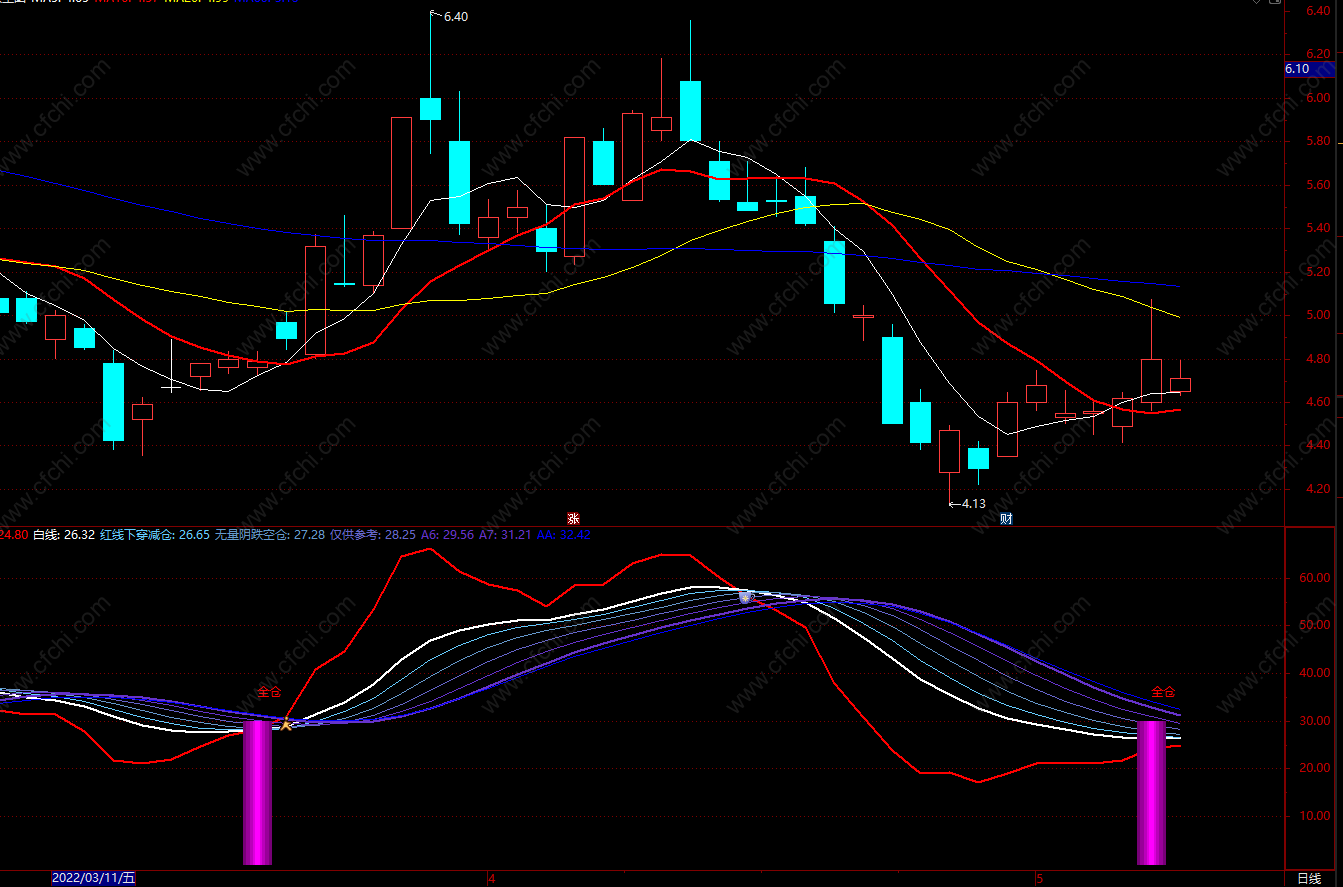The image size is (1343, 887).
Task: Select the red candle at the 4.13 low
Action: [949, 451]
